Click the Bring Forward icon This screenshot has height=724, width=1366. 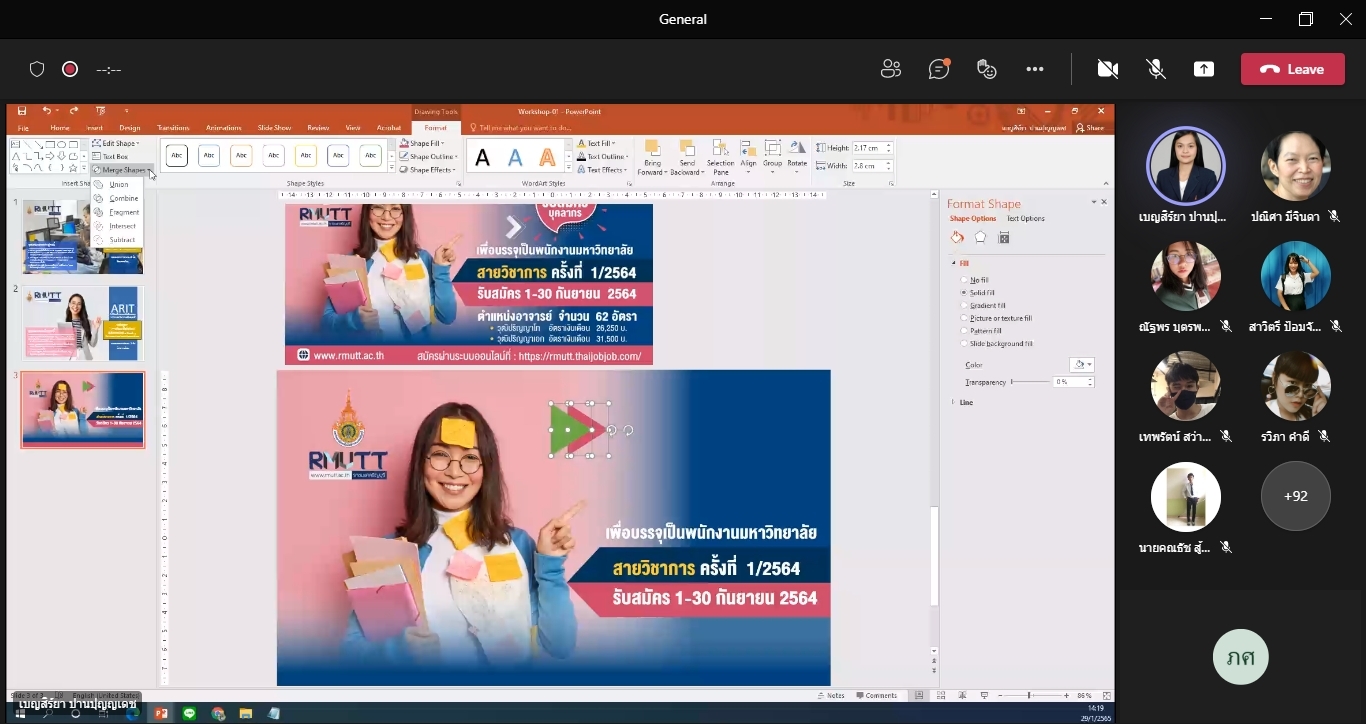pos(652,148)
